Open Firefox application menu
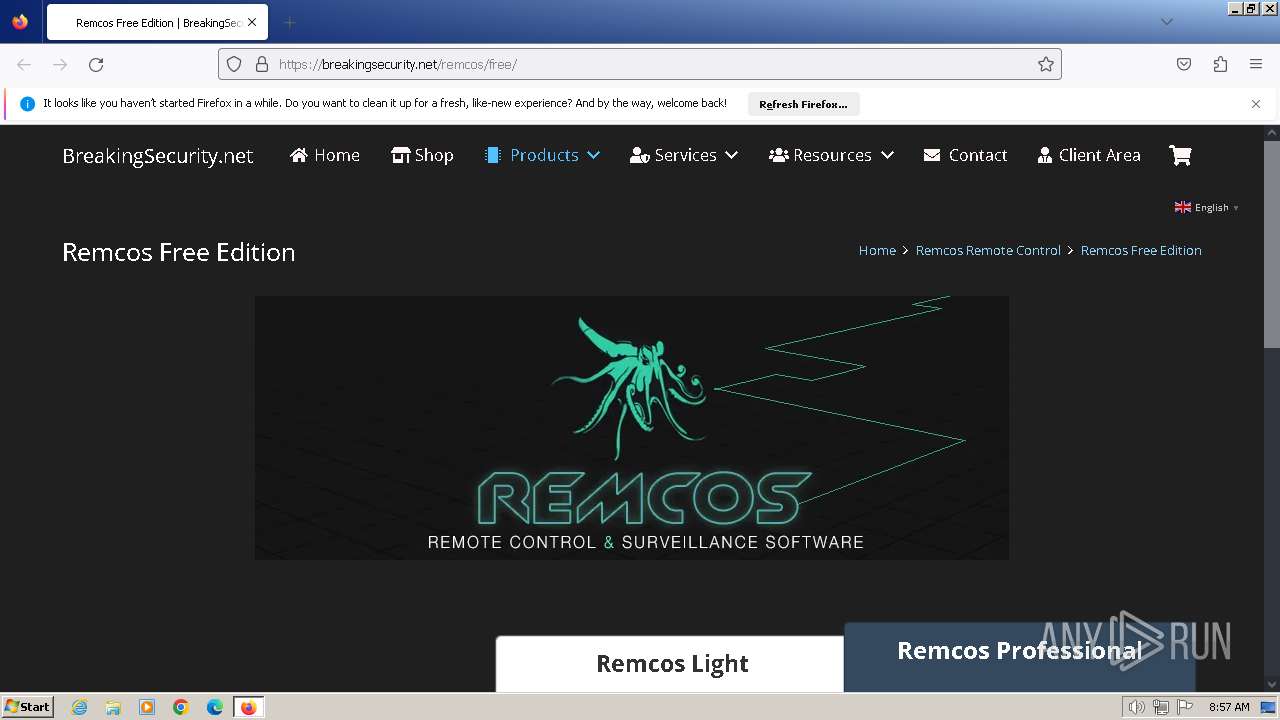This screenshot has height=720, width=1280. click(x=1256, y=64)
